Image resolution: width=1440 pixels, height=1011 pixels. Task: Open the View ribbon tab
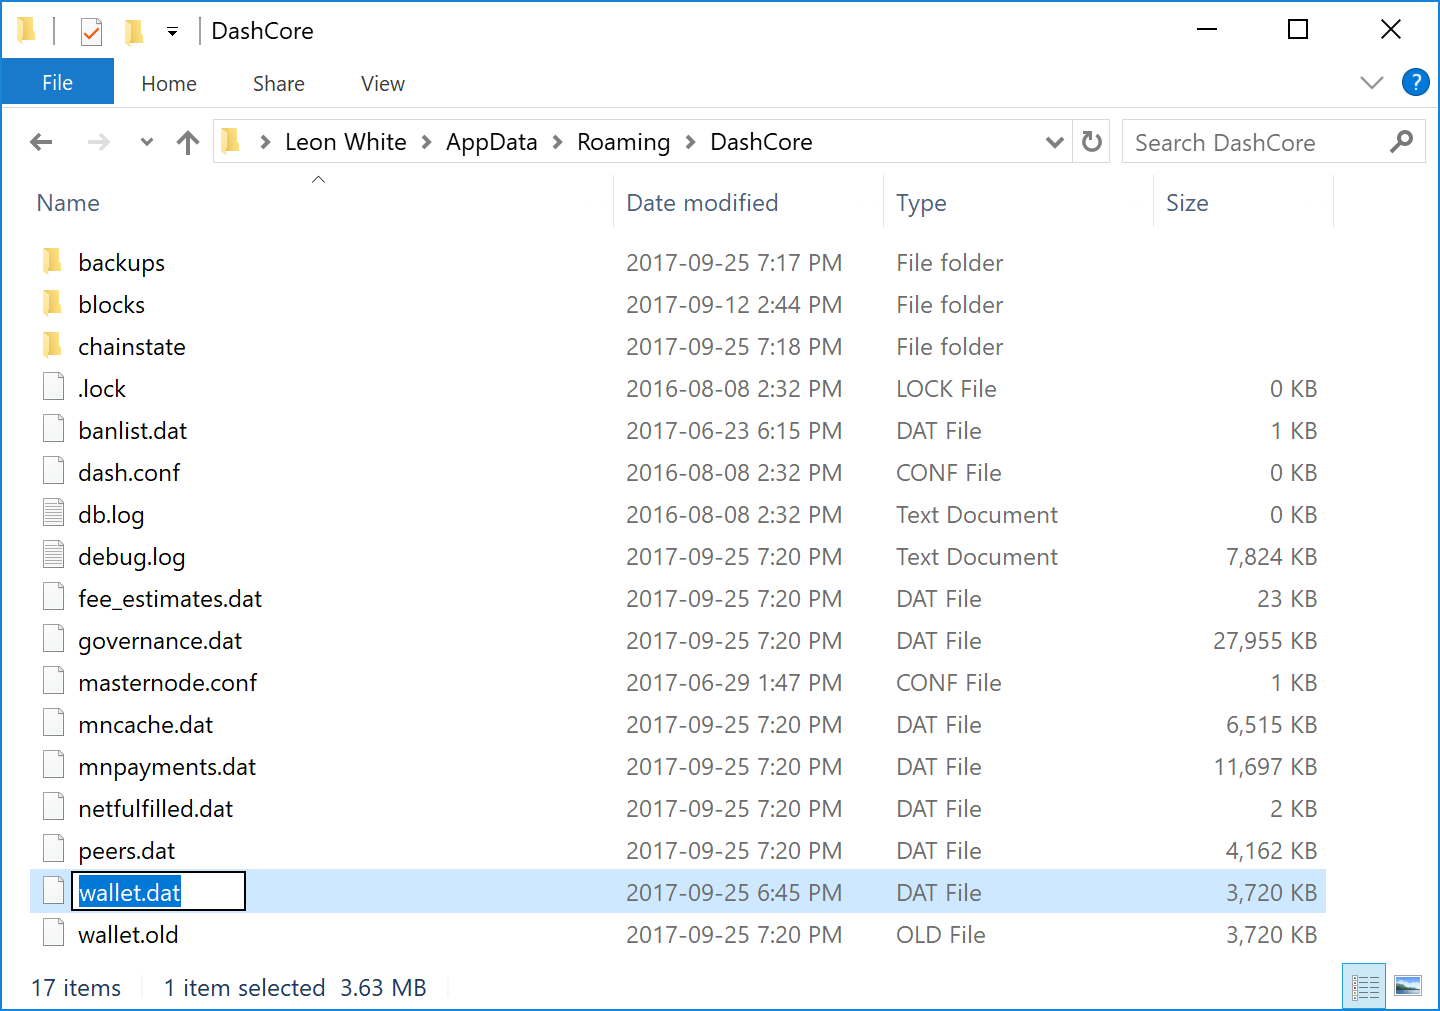[382, 84]
